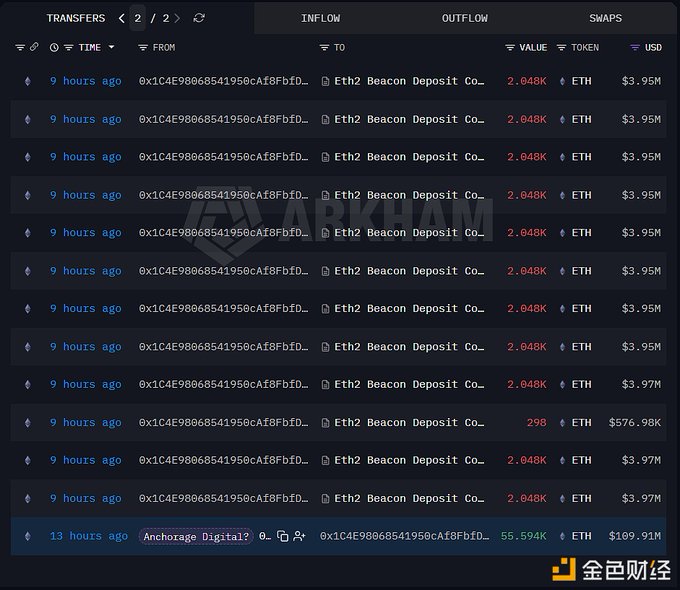Click the clock icon beside TIME
The image size is (680, 590).
click(x=54, y=47)
